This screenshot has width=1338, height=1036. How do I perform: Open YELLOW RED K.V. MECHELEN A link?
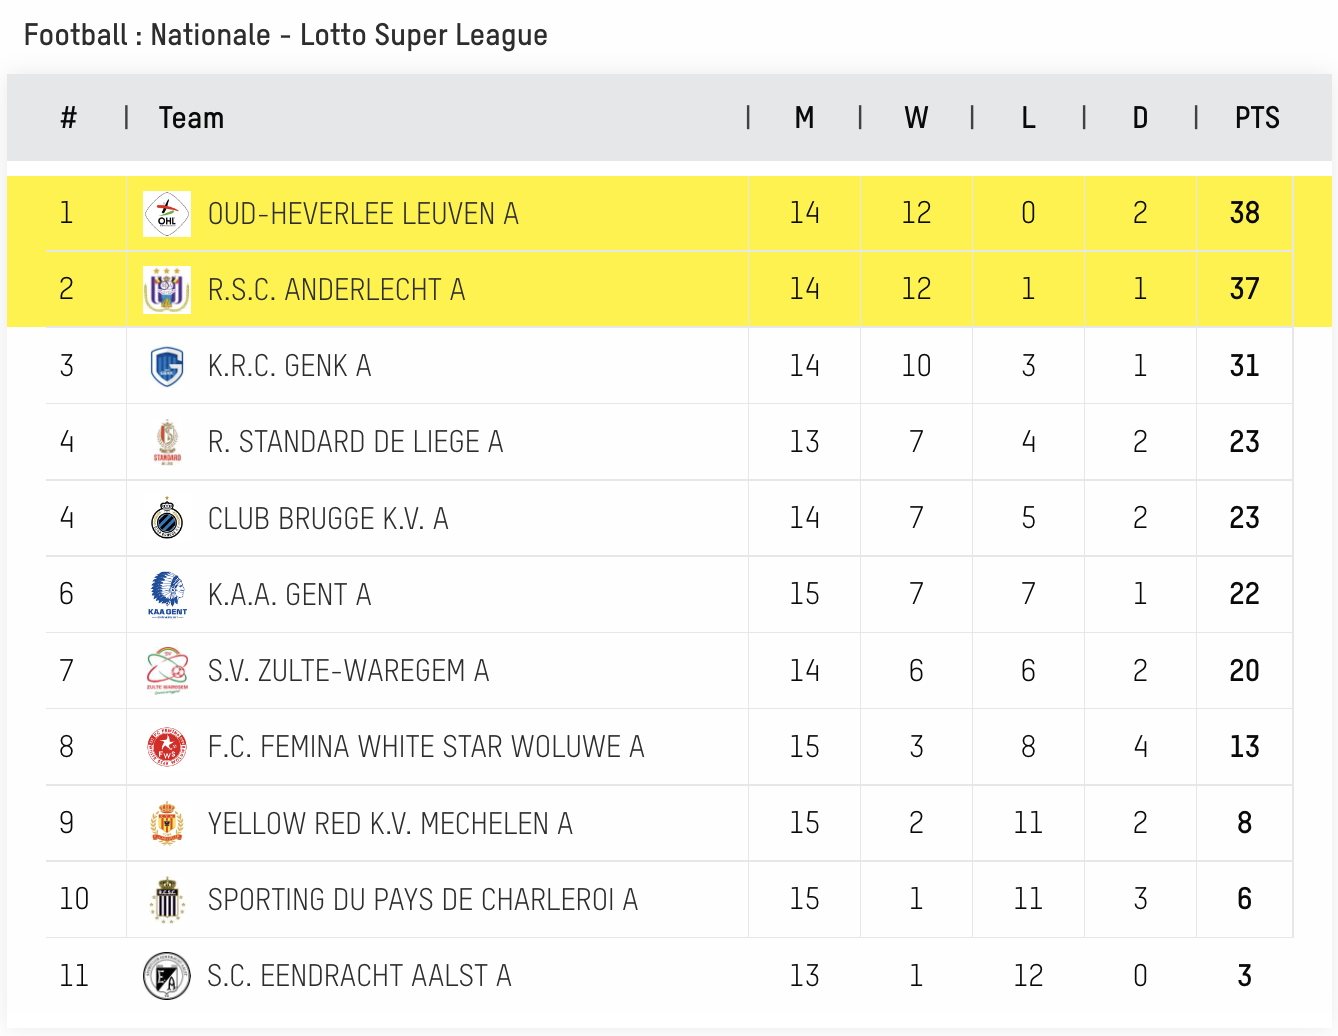(390, 824)
